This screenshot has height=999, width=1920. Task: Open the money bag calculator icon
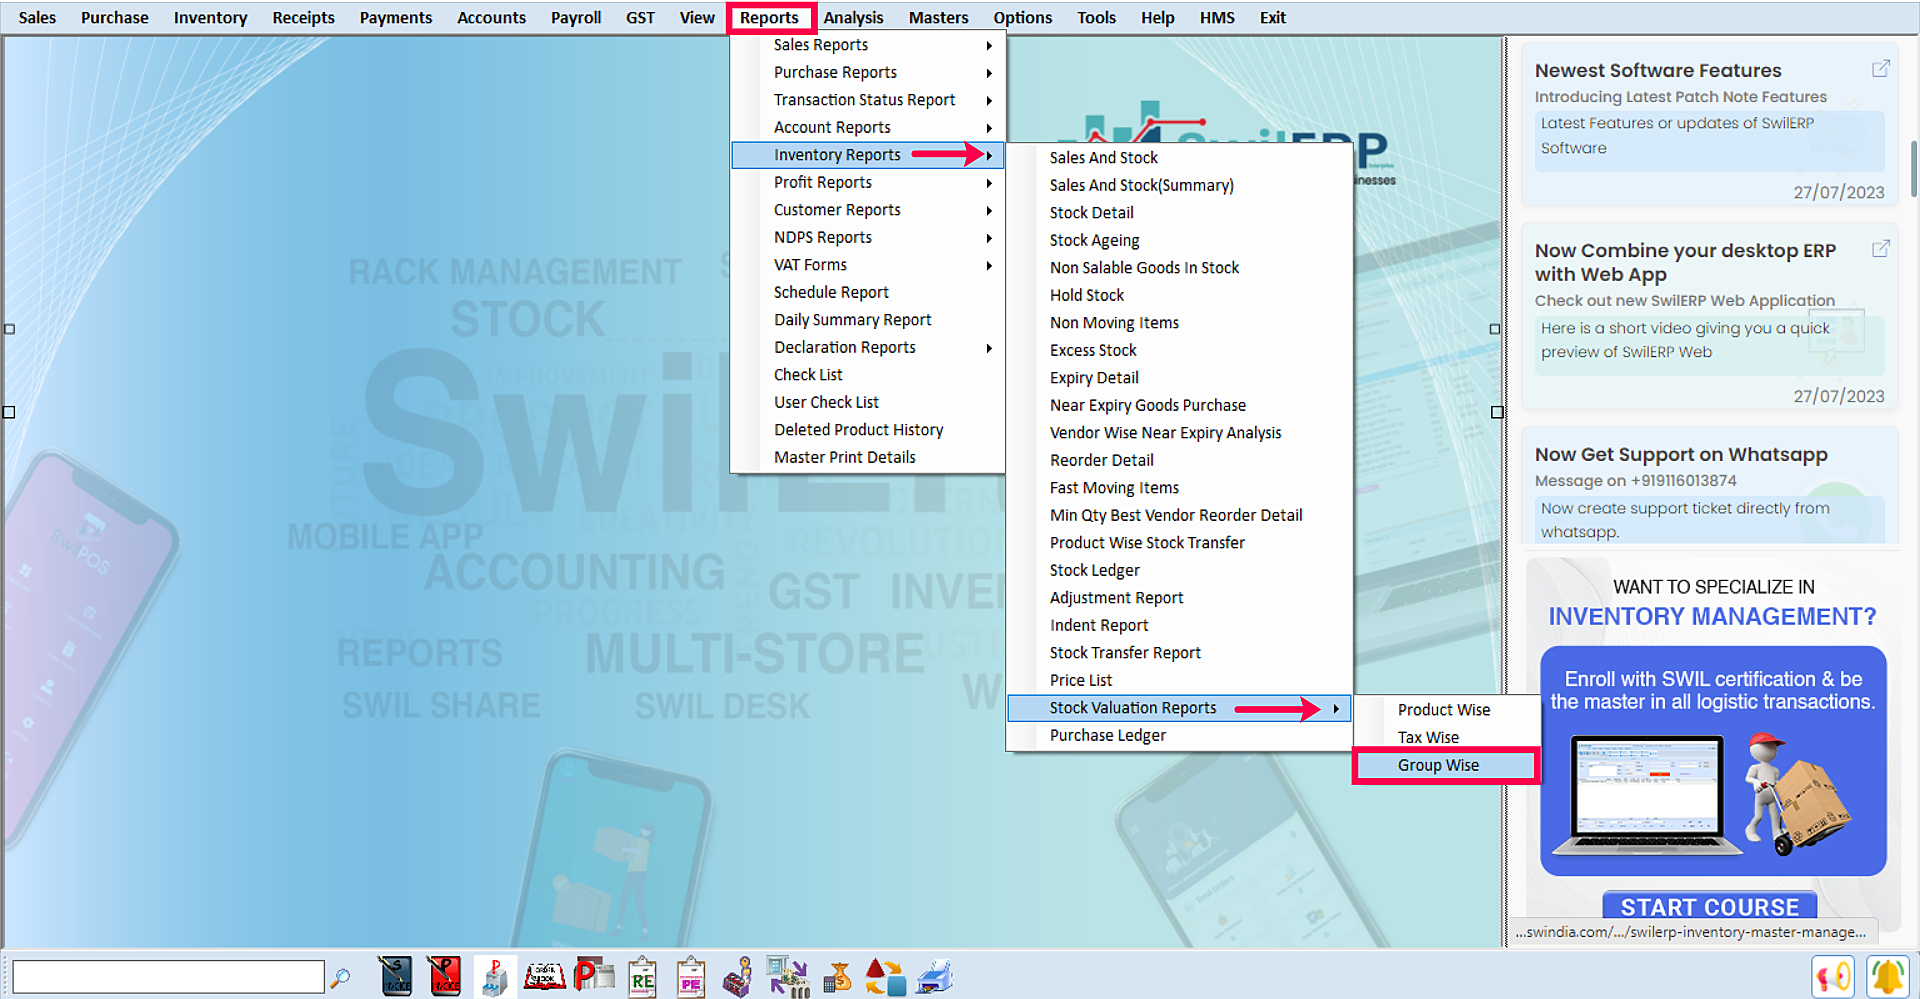838,977
